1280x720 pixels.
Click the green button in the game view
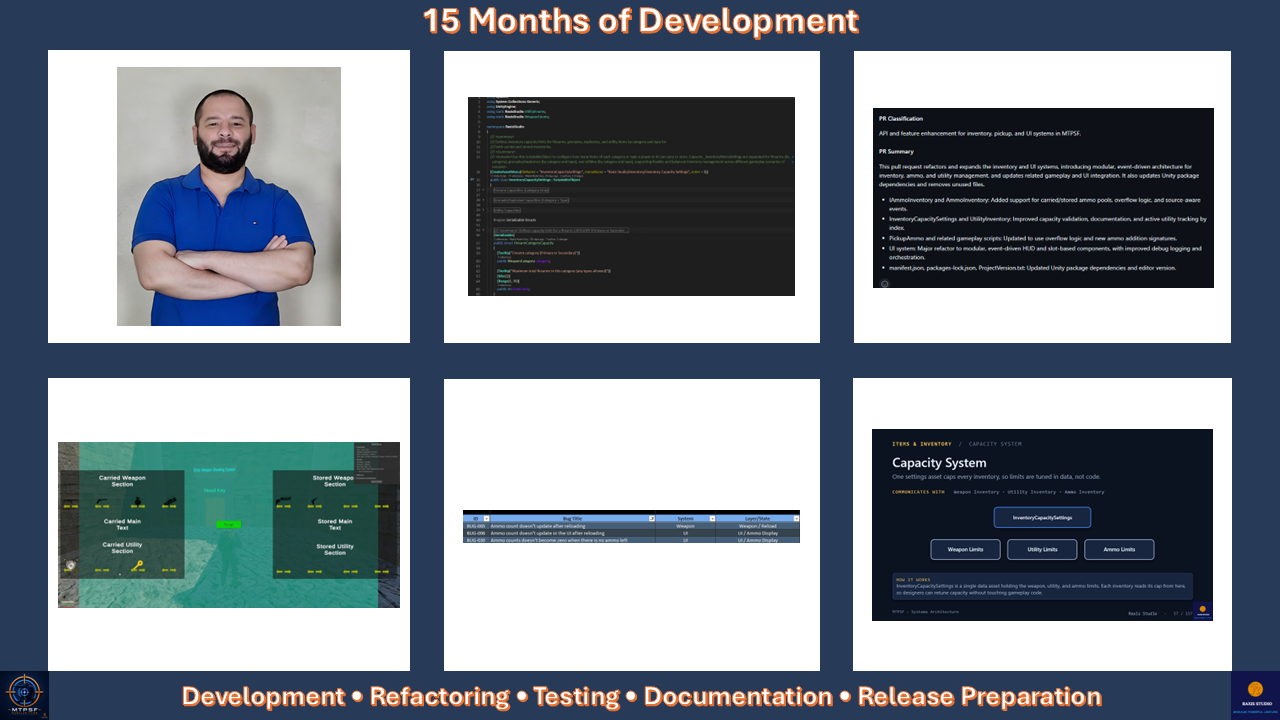pos(228,524)
